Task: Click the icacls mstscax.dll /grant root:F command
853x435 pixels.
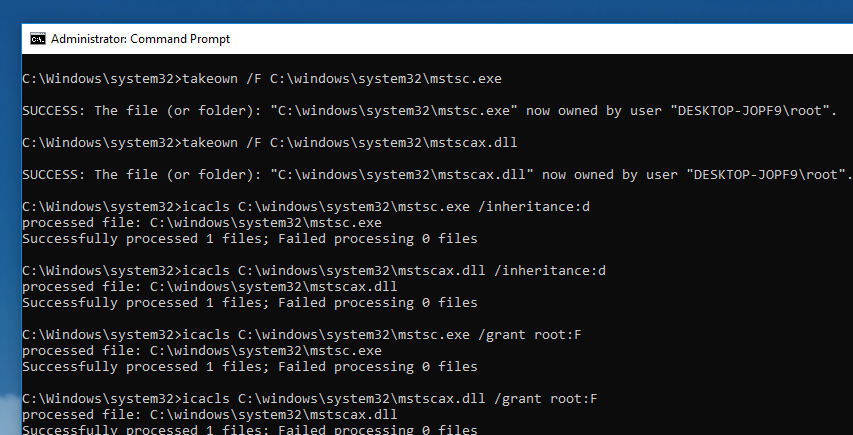Action: (x=310, y=399)
